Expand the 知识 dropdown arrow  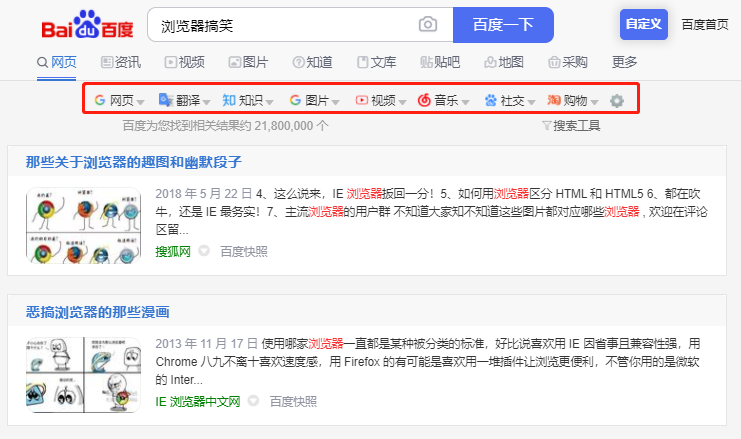pyautogui.click(x=269, y=102)
